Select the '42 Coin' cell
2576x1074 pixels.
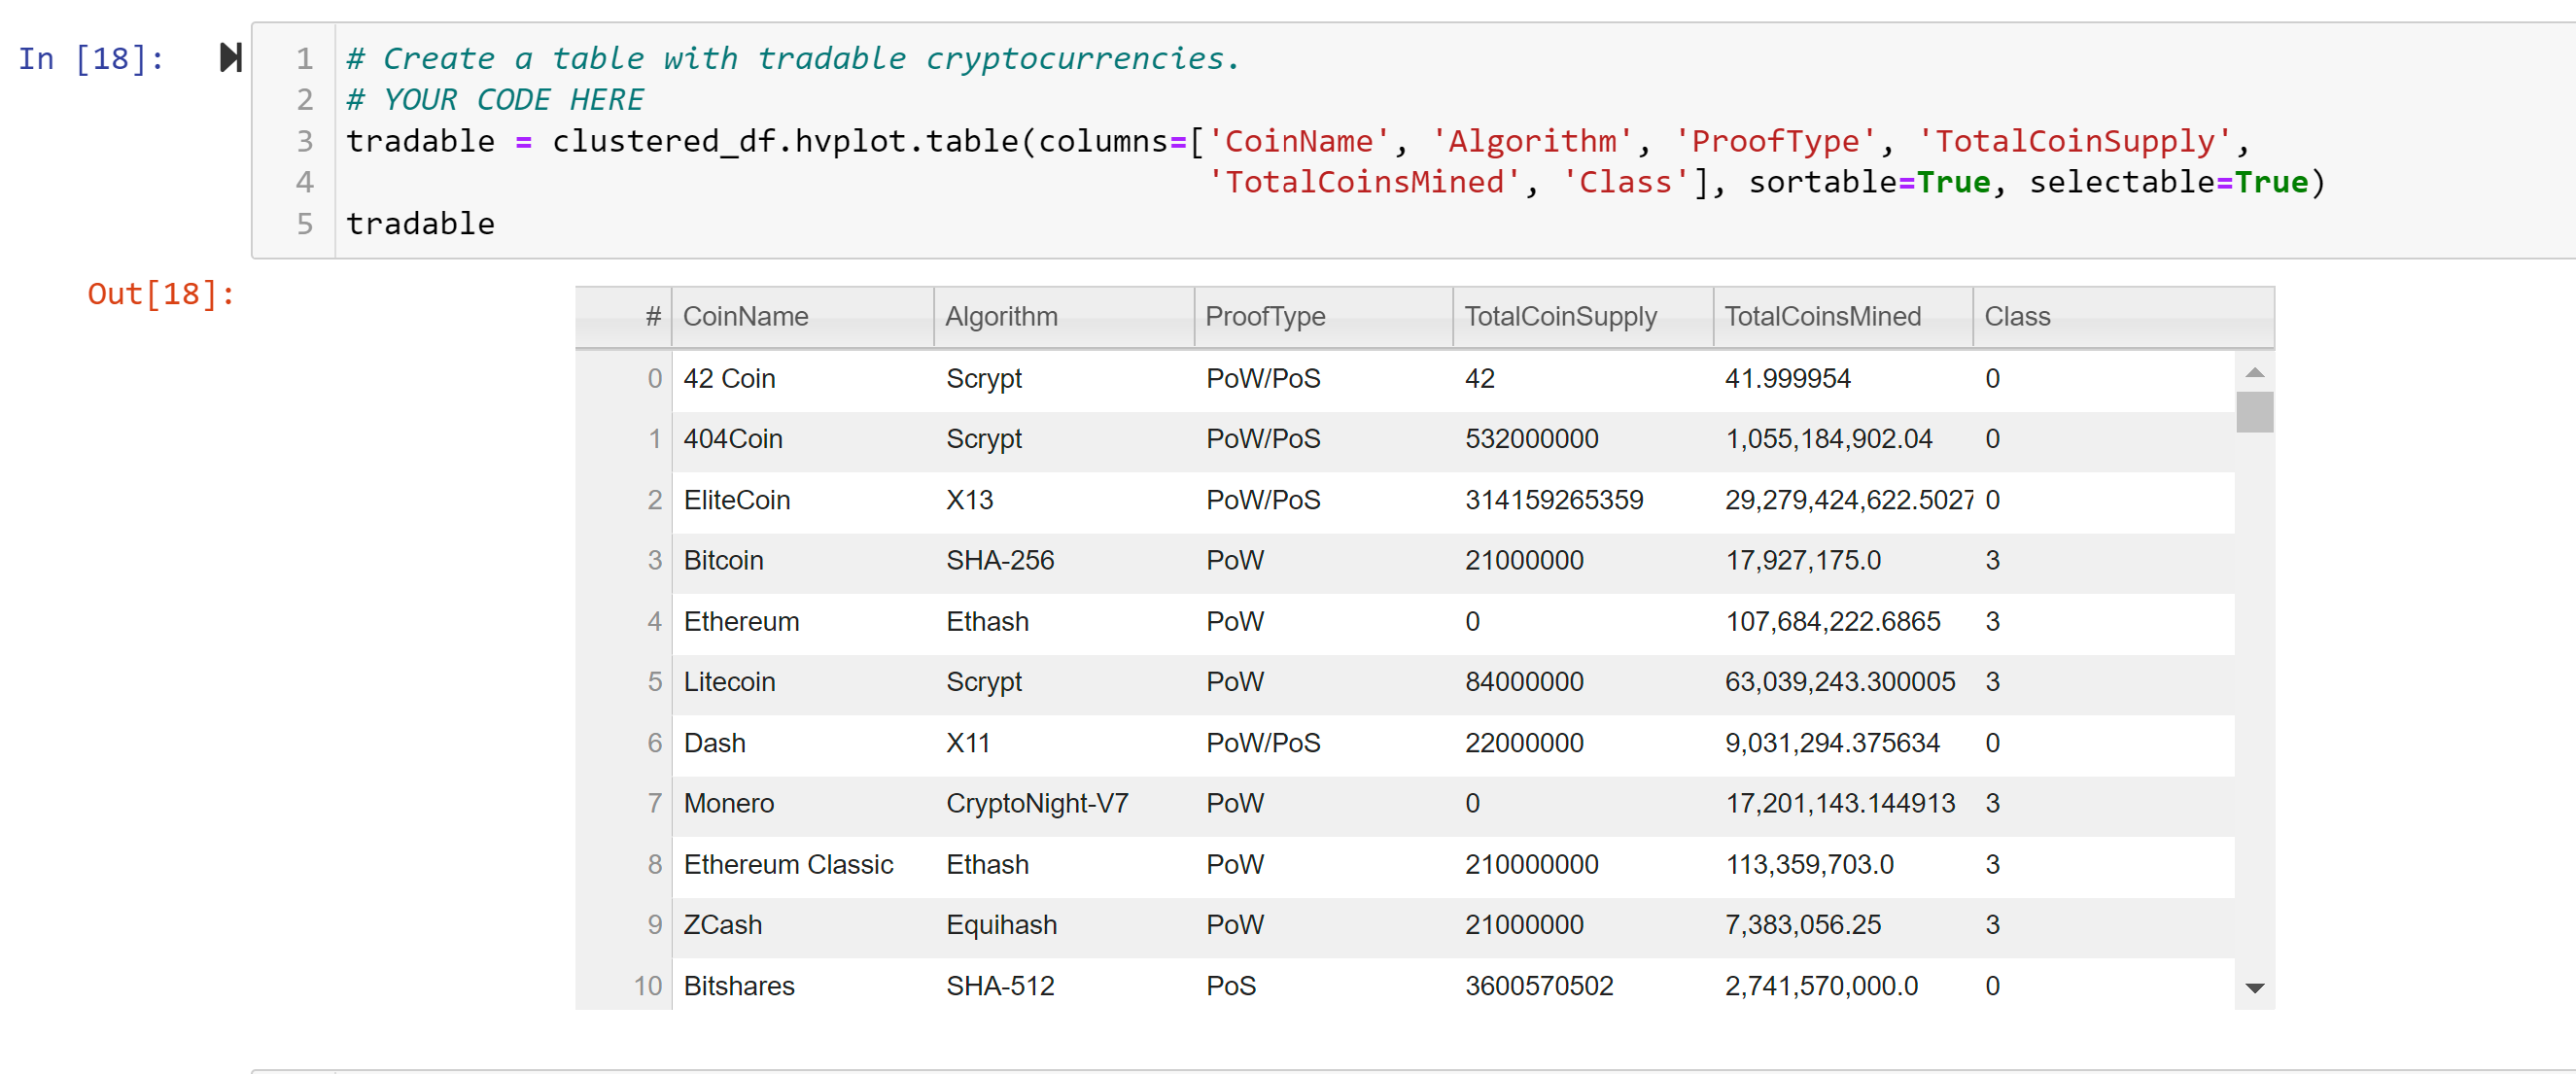pos(804,379)
